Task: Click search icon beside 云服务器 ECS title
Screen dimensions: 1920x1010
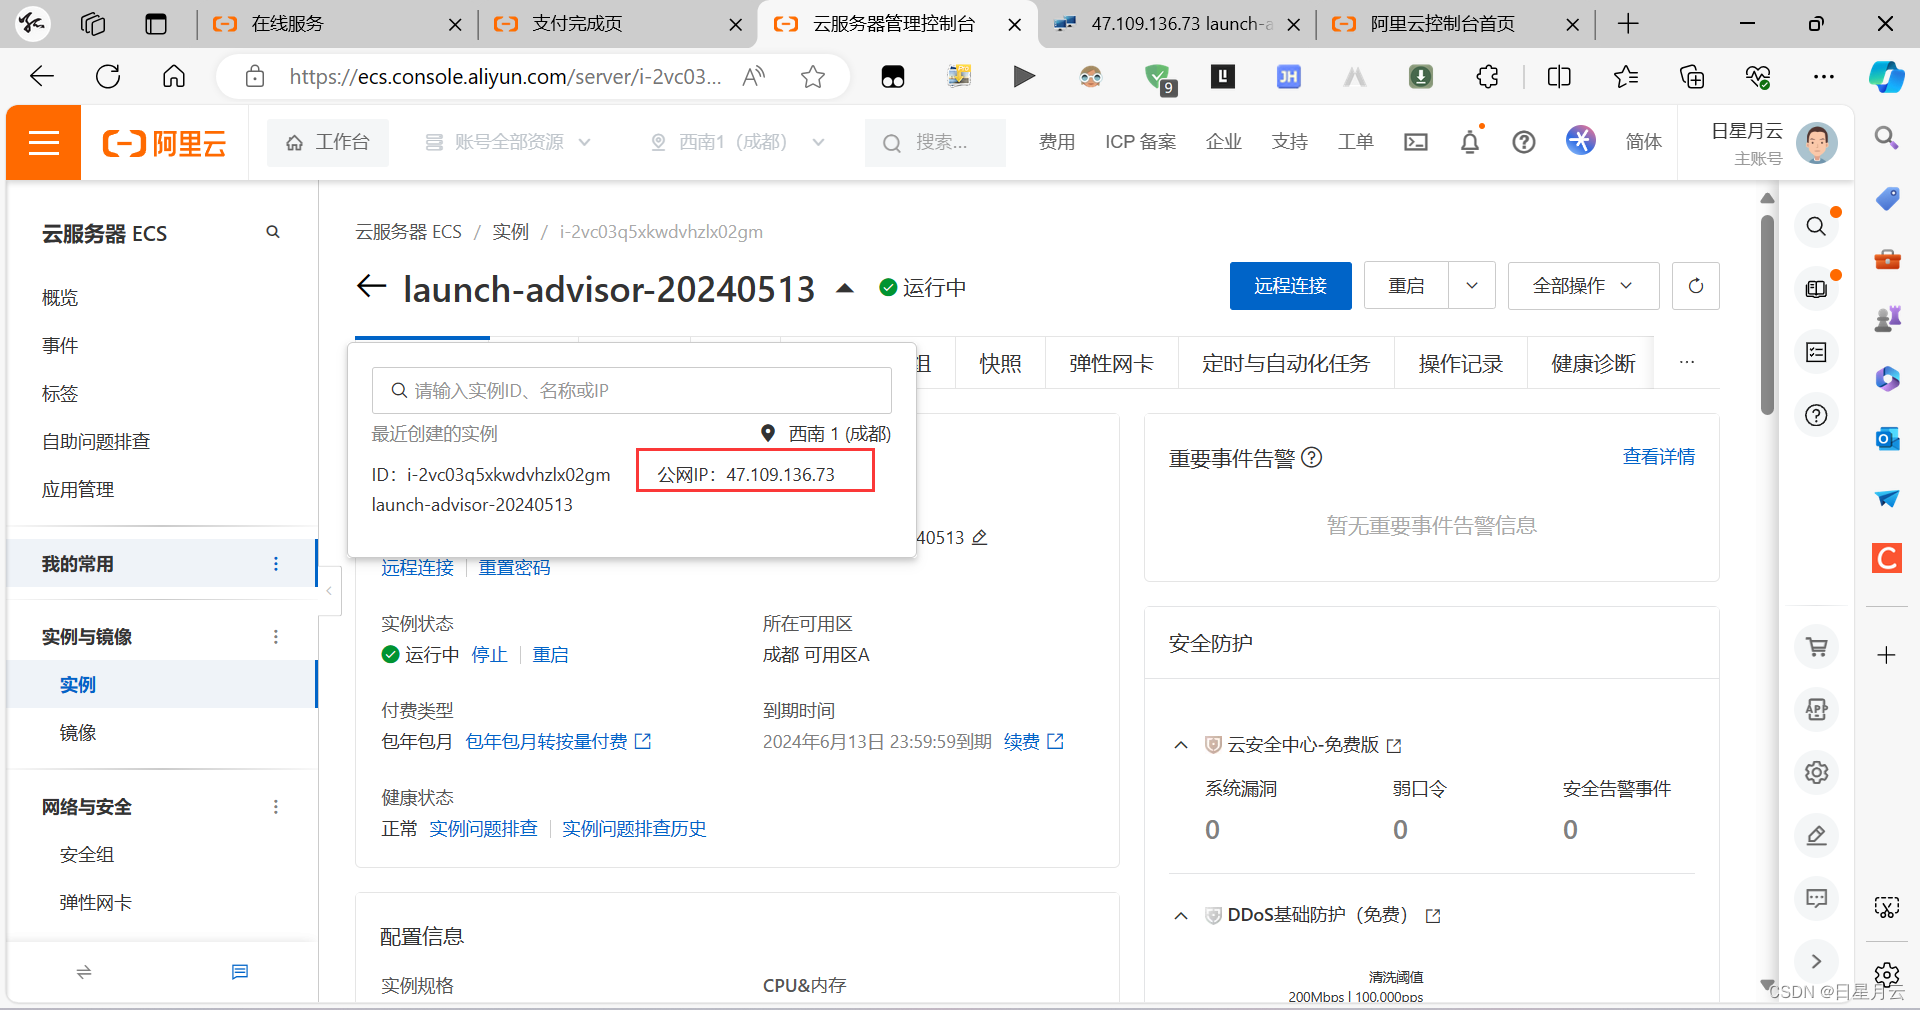Action: click(x=272, y=232)
